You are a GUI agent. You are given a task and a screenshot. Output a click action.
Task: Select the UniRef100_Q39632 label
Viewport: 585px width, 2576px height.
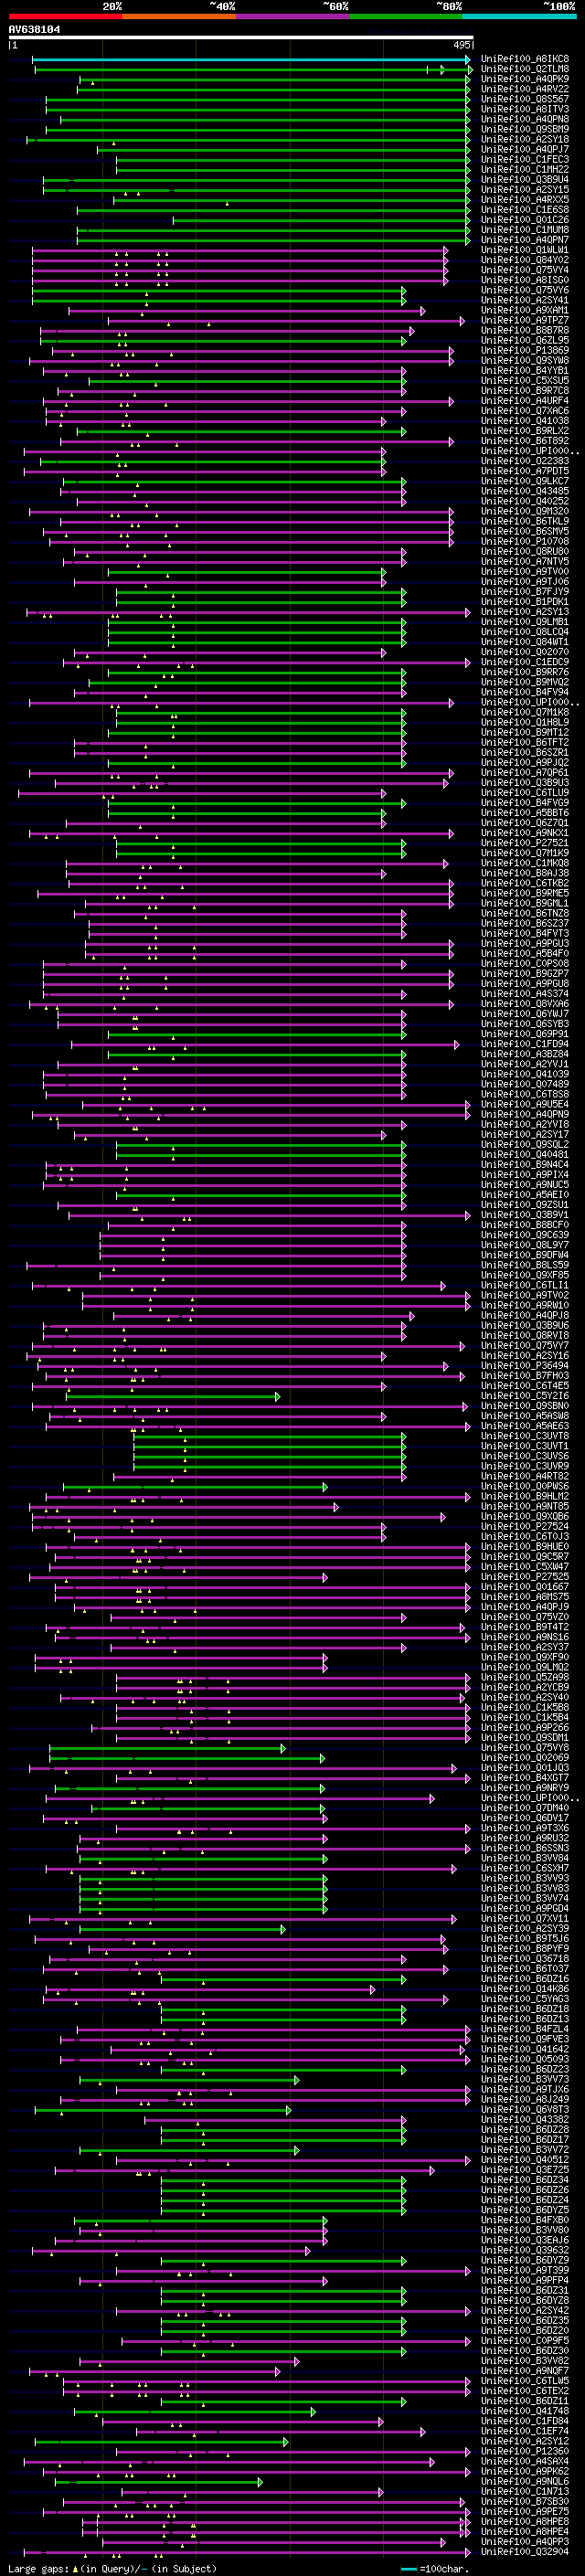tap(525, 2249)
